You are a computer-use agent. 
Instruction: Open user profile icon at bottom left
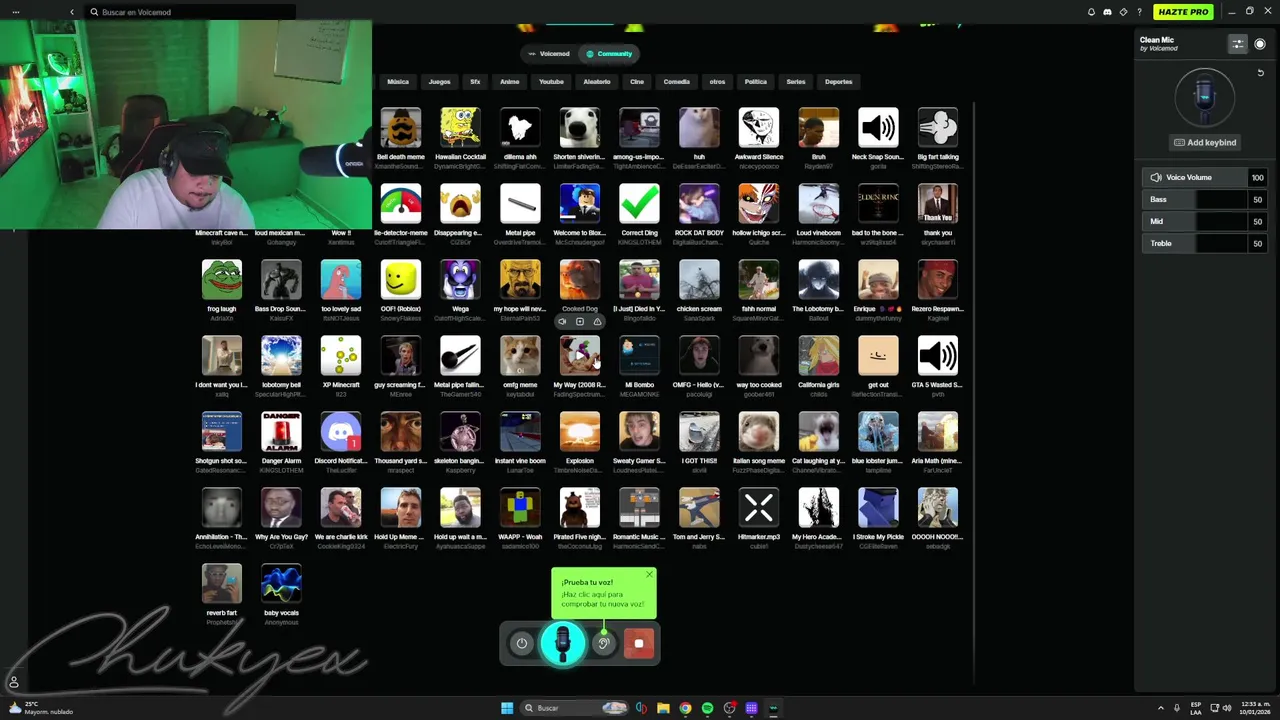point(14,682)
